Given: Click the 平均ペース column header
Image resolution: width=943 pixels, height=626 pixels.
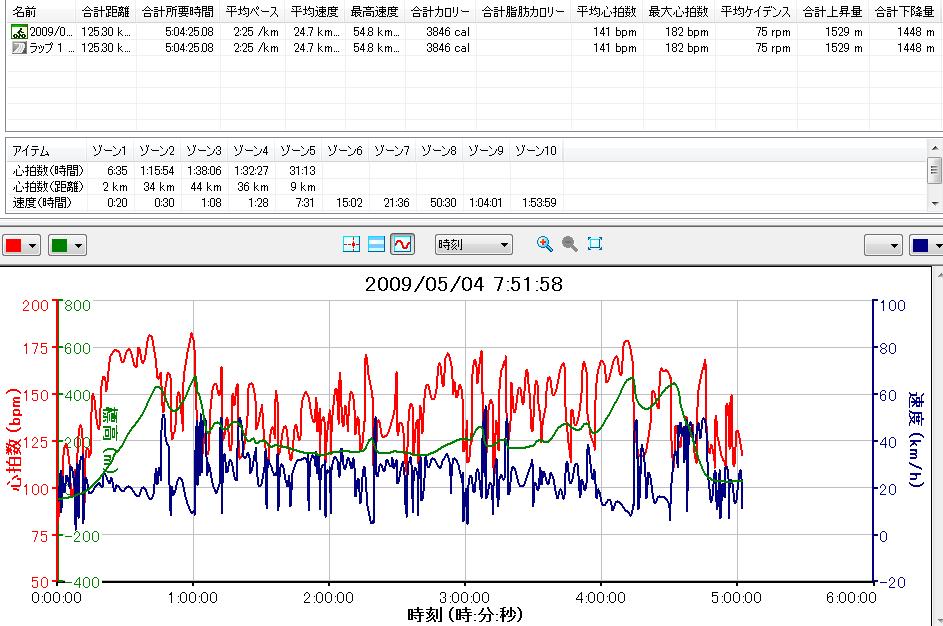Looking at the screenshot, I should [253, 11].
